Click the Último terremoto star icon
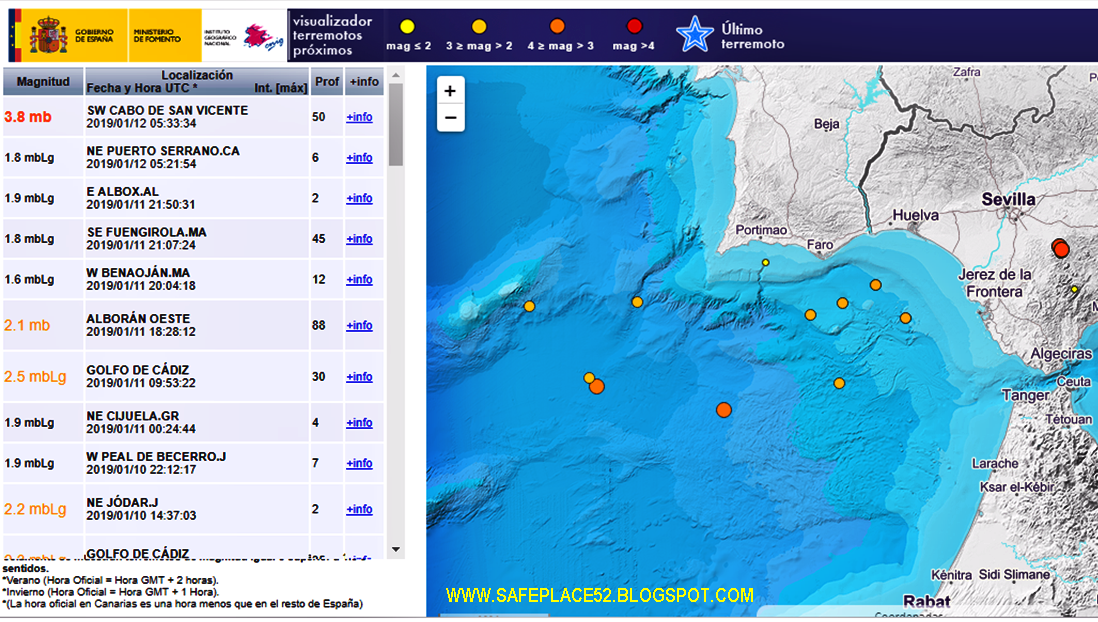 695,35
